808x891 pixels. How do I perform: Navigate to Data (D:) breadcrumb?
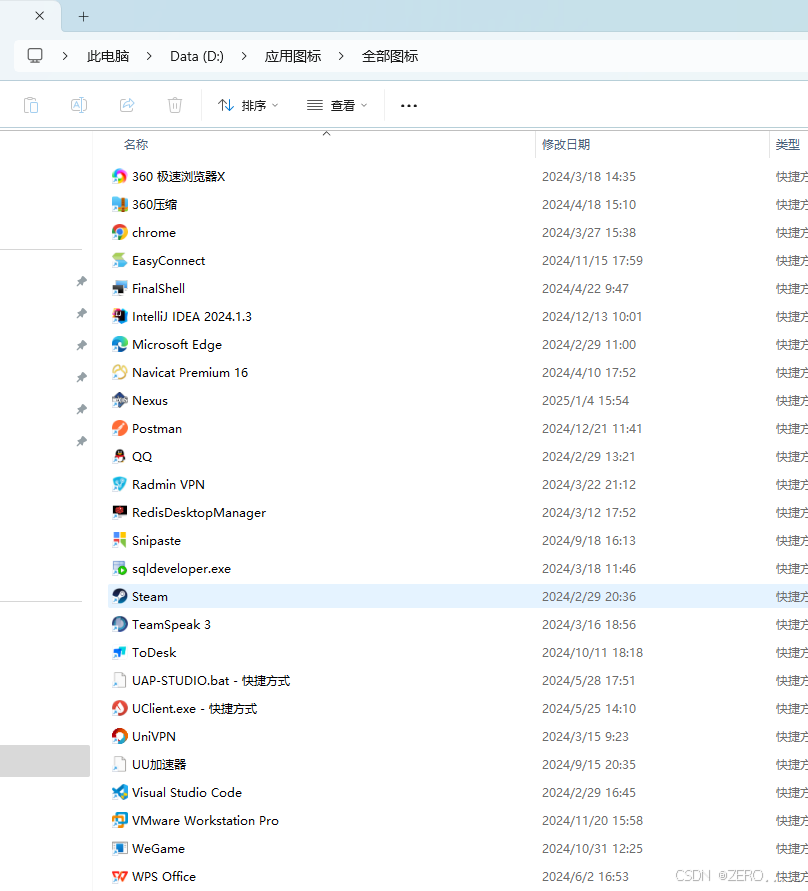(197, 56)
